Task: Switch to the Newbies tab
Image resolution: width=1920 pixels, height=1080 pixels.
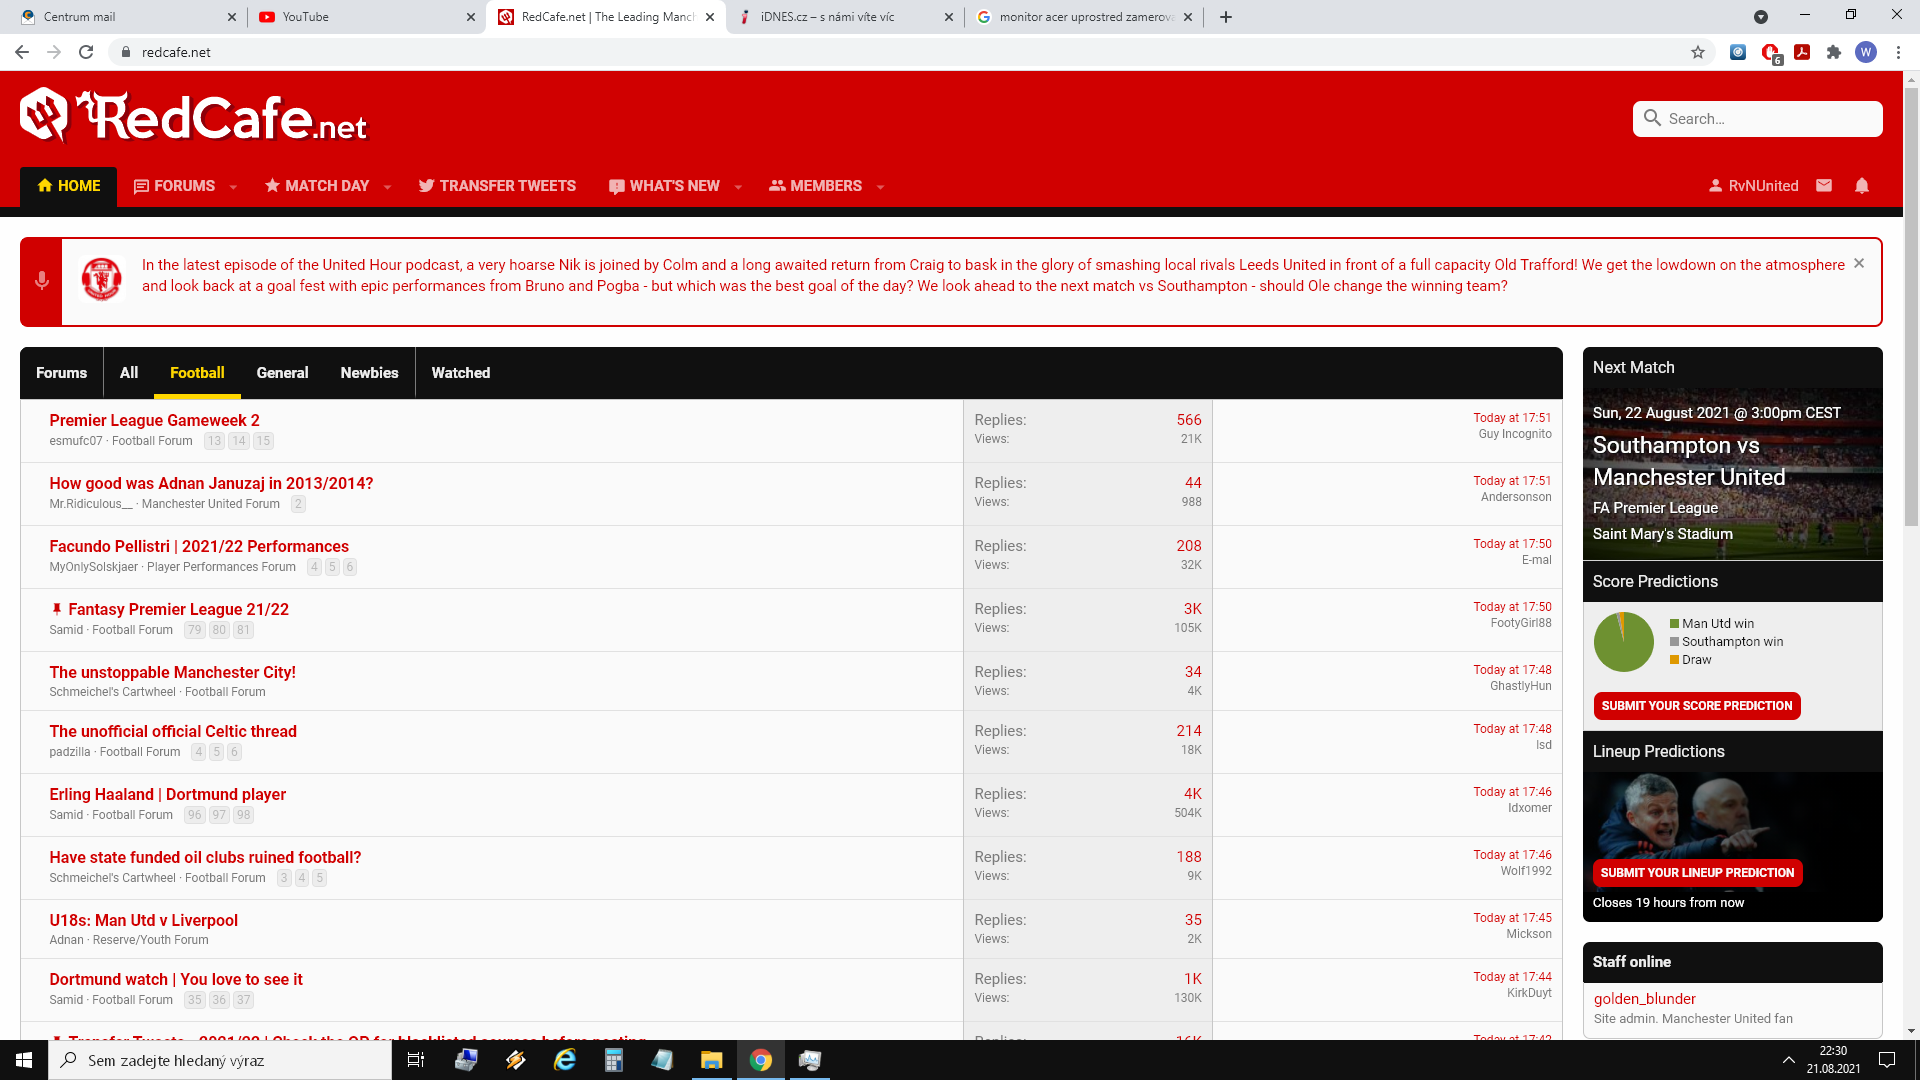Action: point(369,373)
